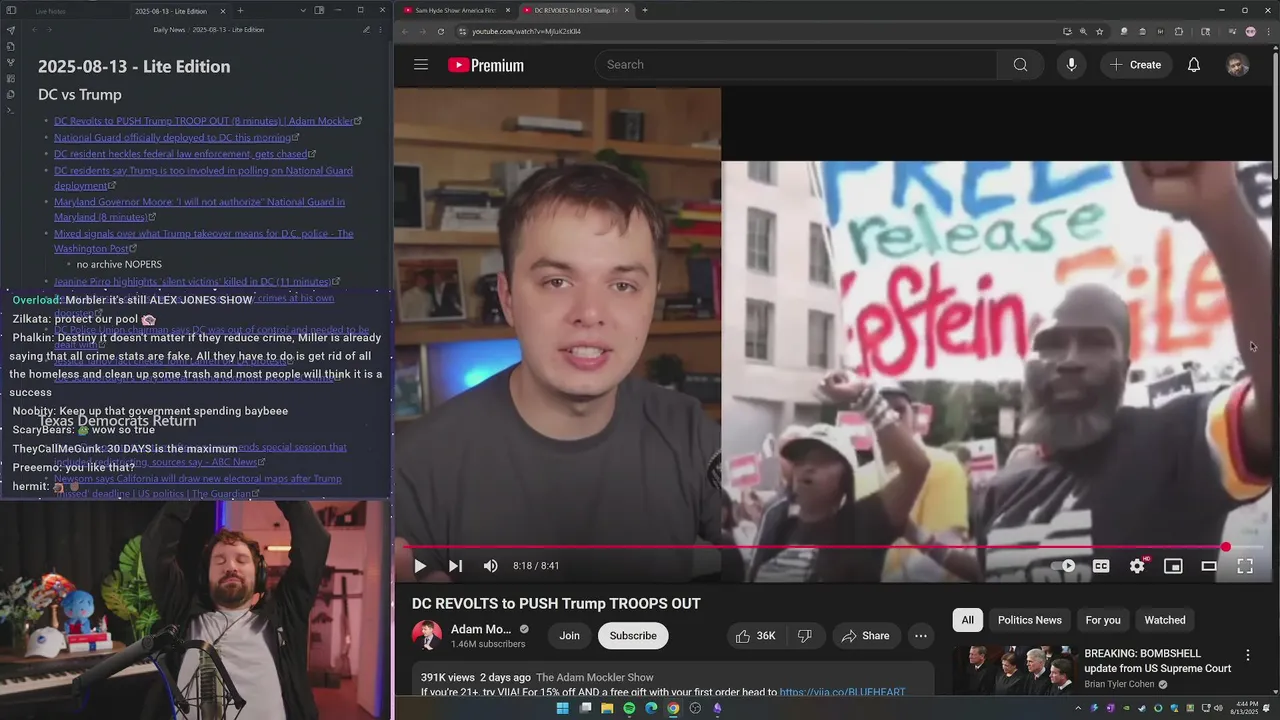Reload the YouTube page in Chrome
The height and width of the screenshot is (720, 1280).
pos(441,31)
